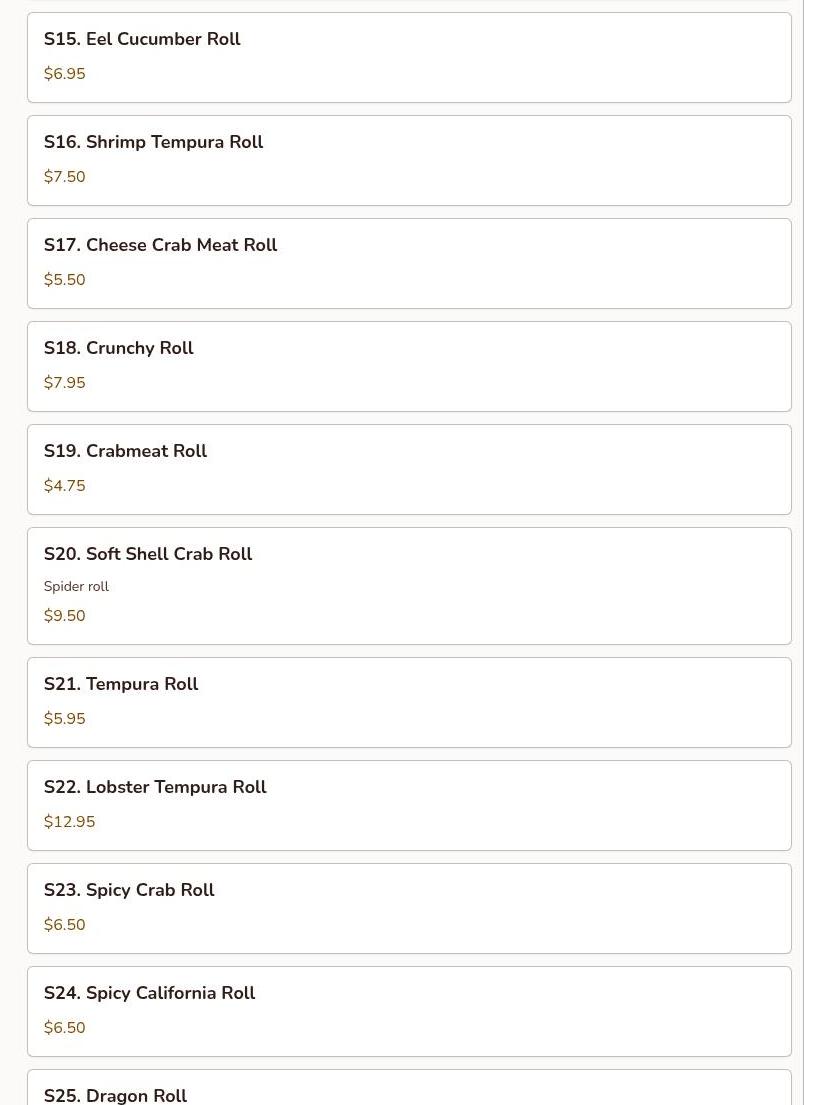Viewport: 824px width, 1105px height.
Task: Open S16. Shrimp Tempura Roll card
Action: pyautogui.click(x=409, y=161)
